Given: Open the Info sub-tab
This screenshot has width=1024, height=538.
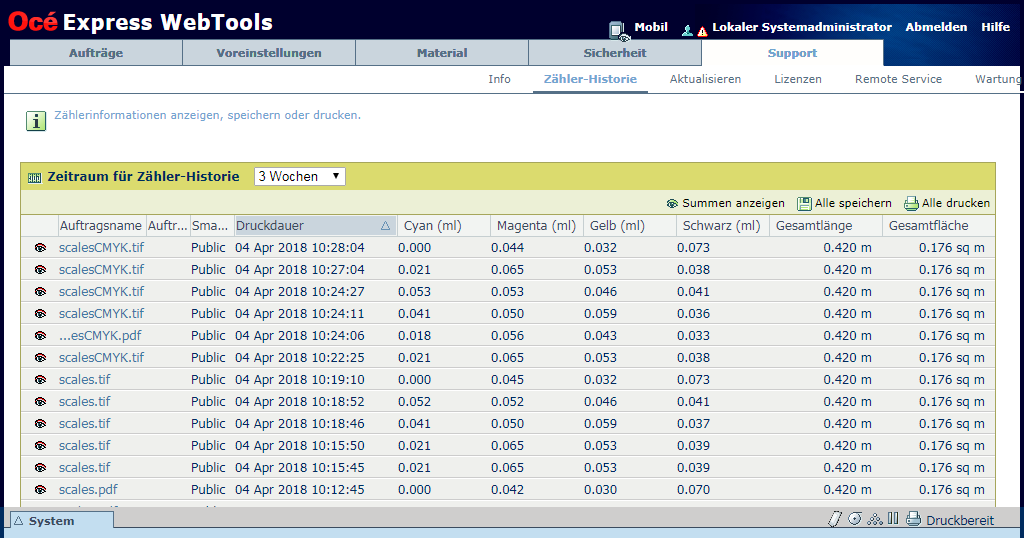Looking at the screenshot, I should (500, 79).
